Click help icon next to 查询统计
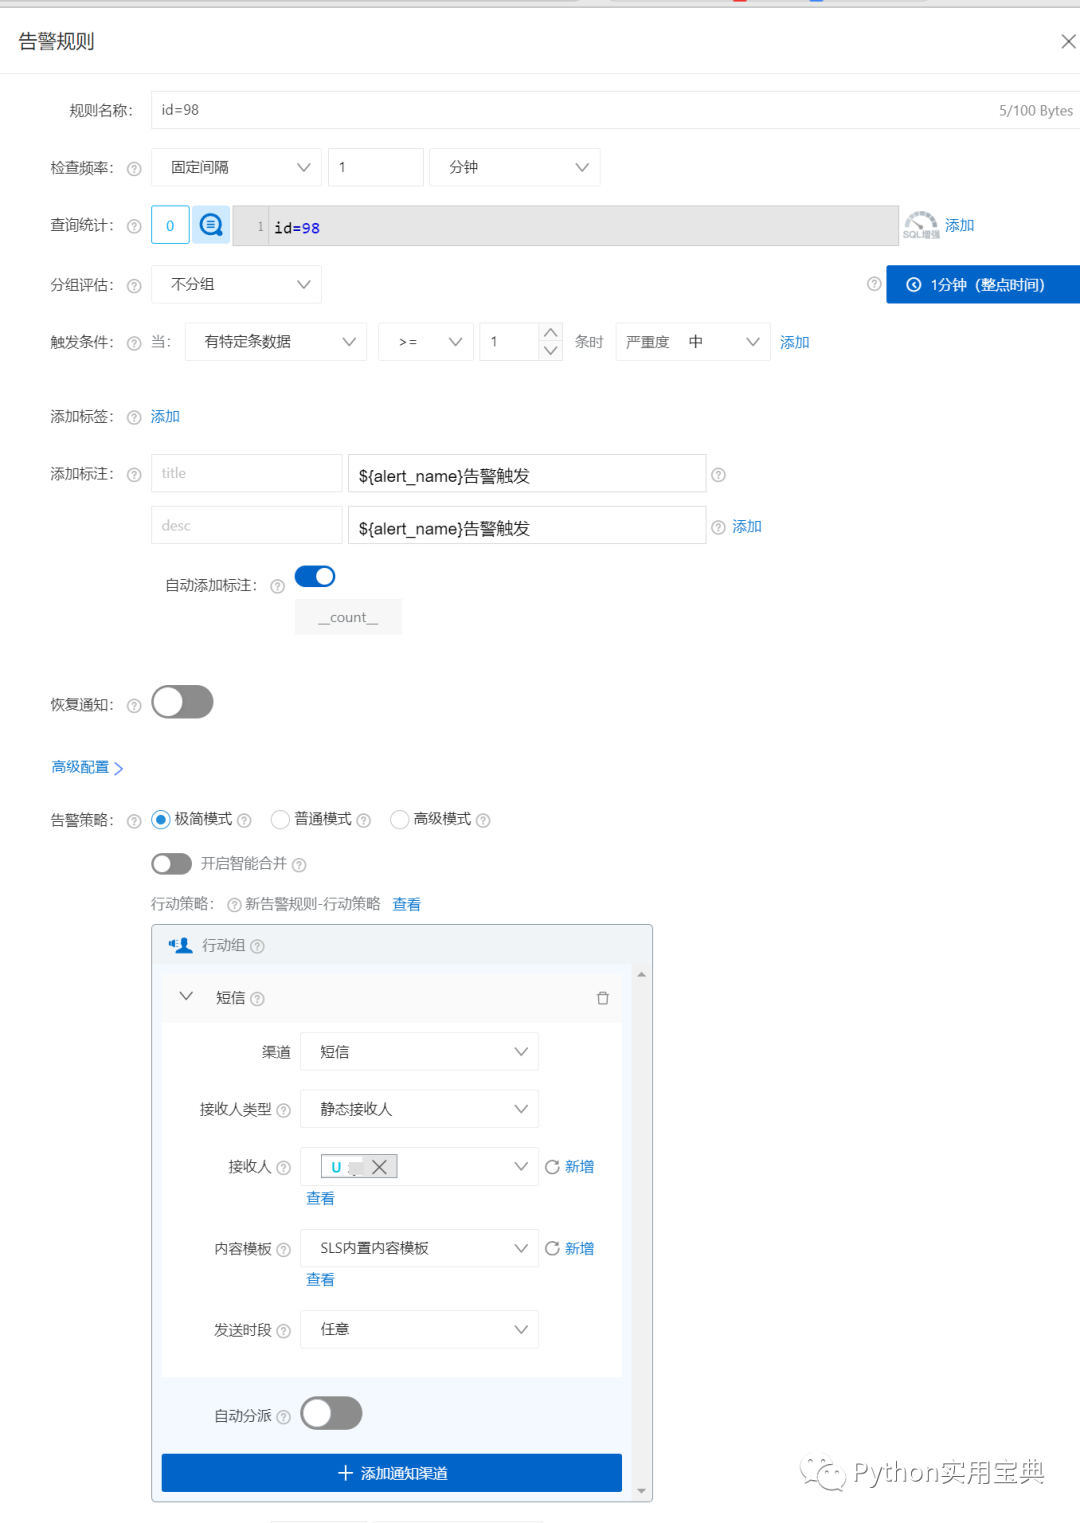 134,227
